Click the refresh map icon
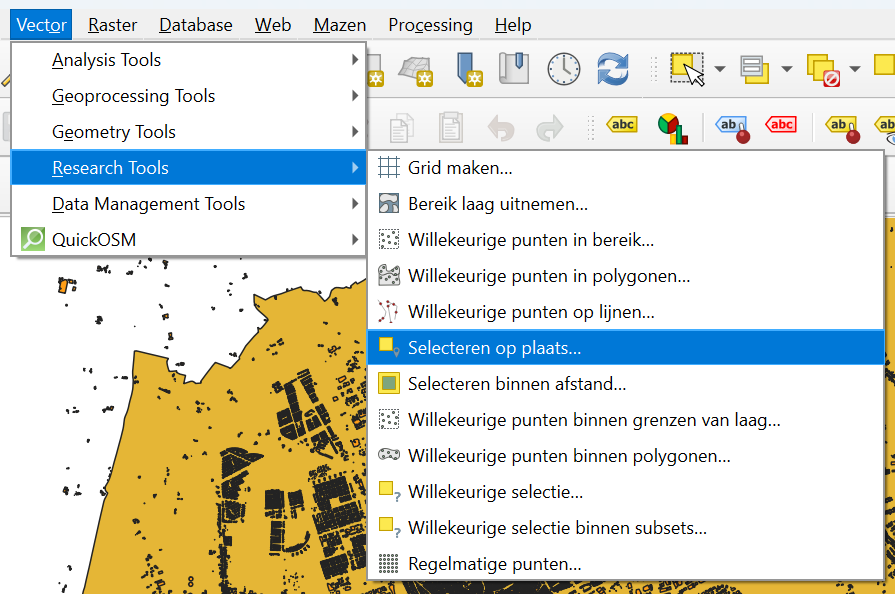 point(612,69)
